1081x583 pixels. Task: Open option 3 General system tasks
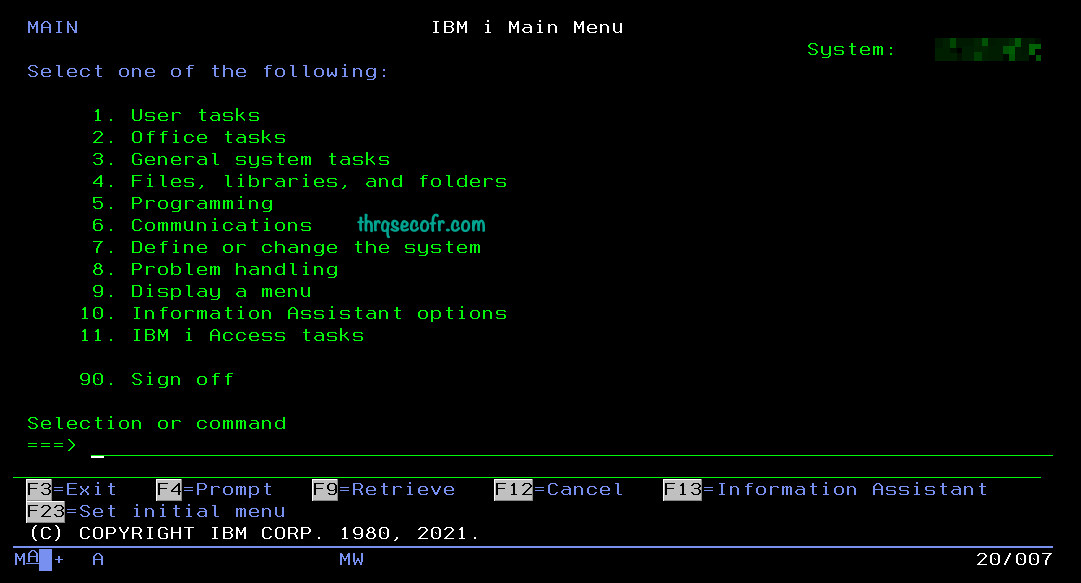click(241, 159)
